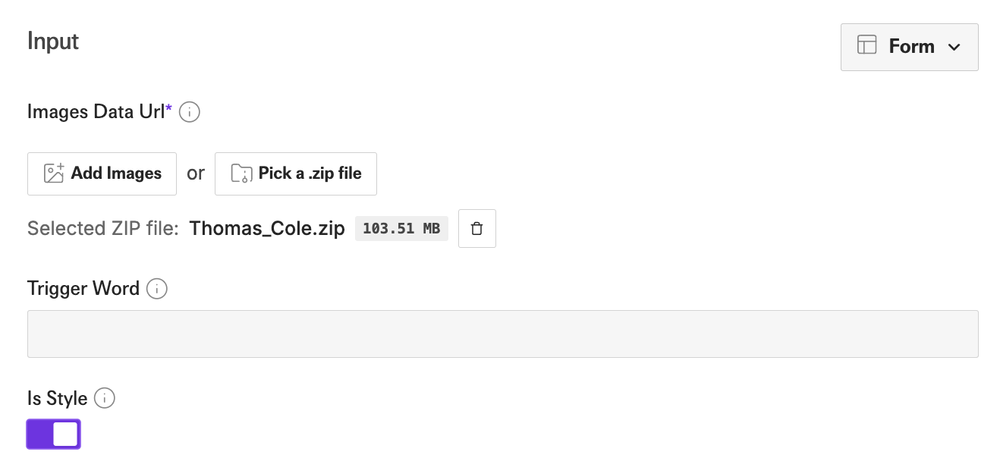This screenshot has width=1000, height=476.
Task: Open the Form input mode dropdown
Action: pyautogui.click(x=909, y=47)
